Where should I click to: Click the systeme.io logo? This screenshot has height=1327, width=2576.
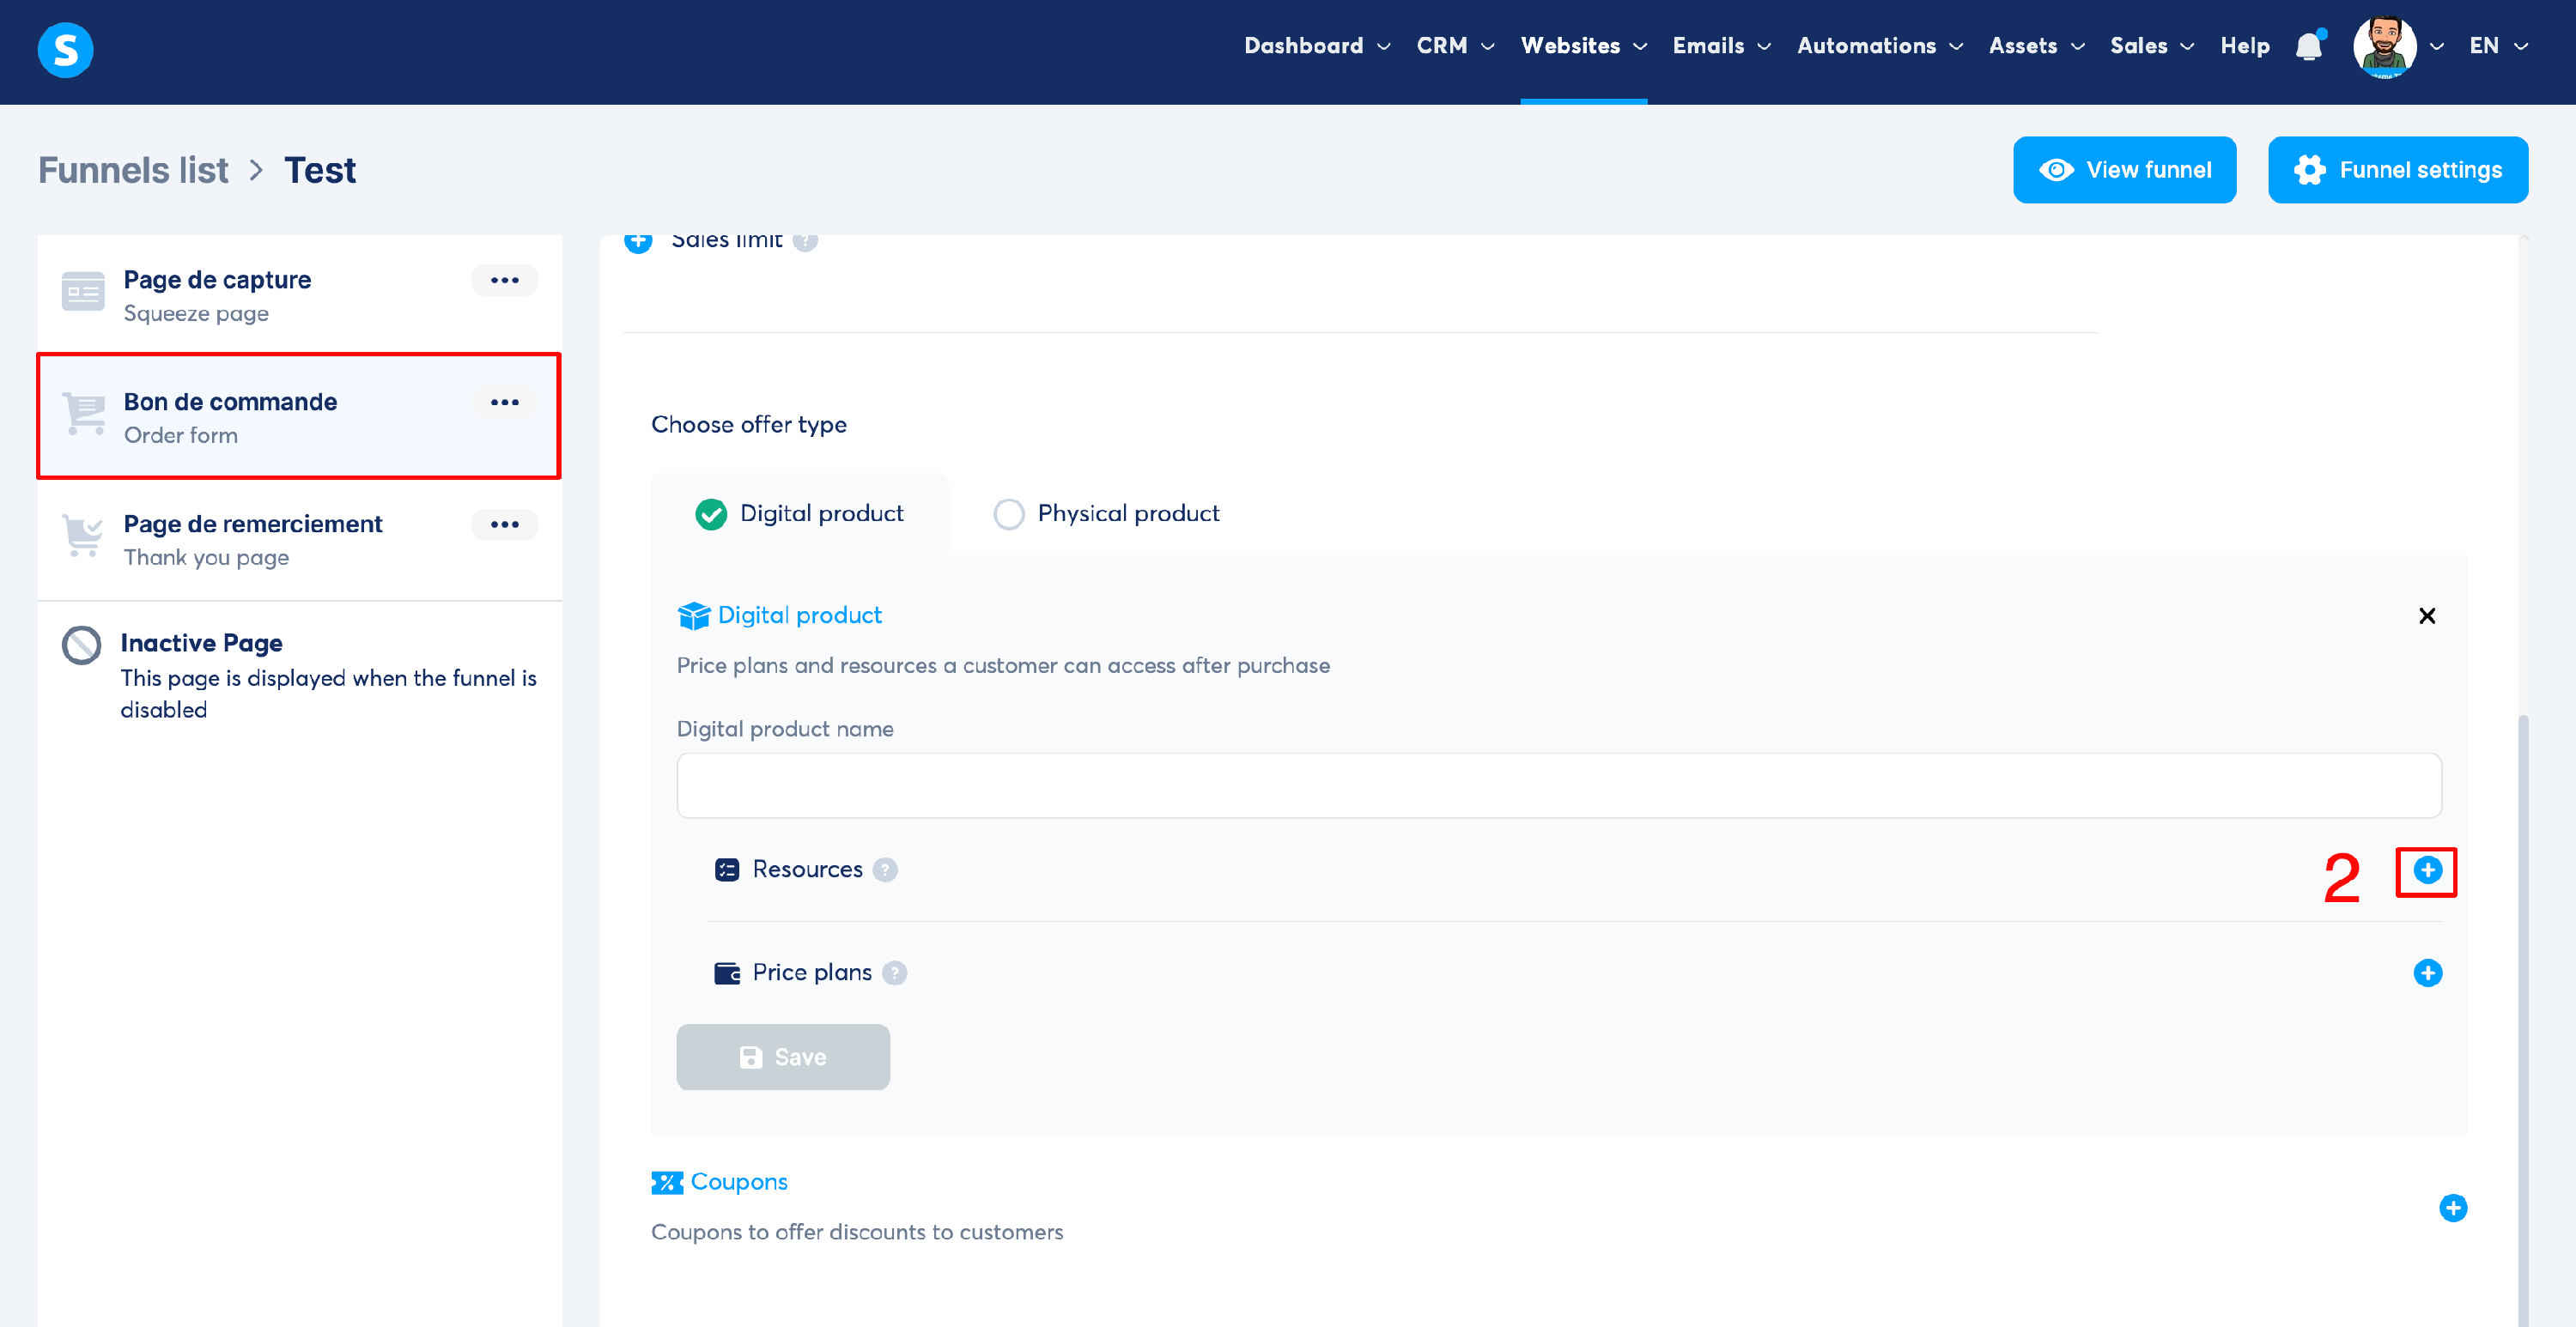point(65,49)
